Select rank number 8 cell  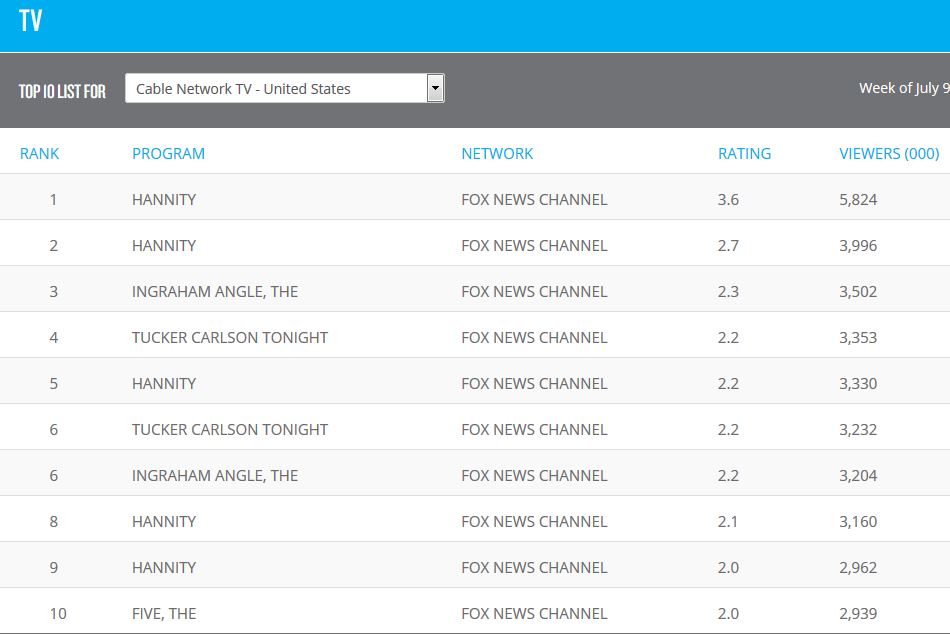click(x=53, y=522)
